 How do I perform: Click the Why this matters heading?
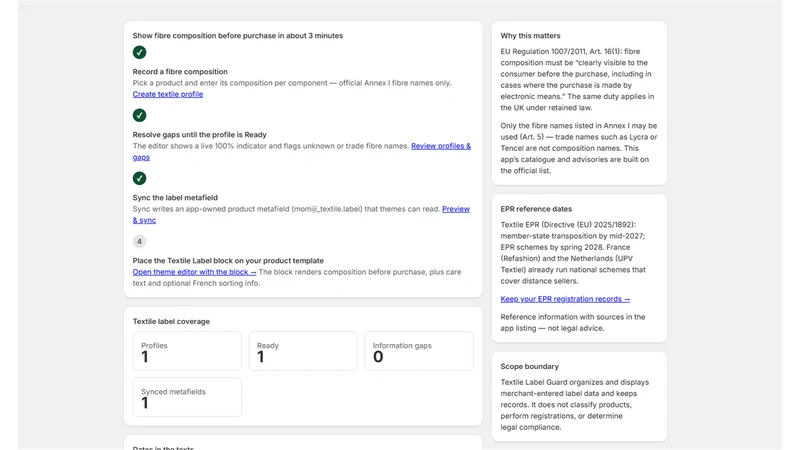point(530,36)
